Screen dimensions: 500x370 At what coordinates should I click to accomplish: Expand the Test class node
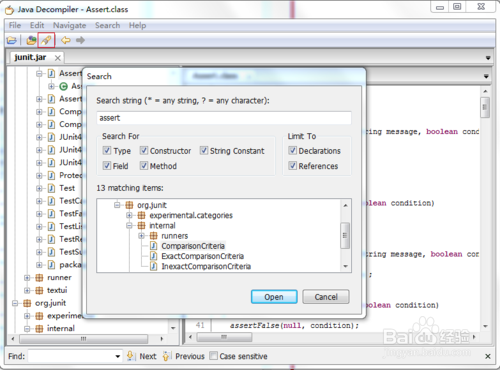(x=39, y=188)
